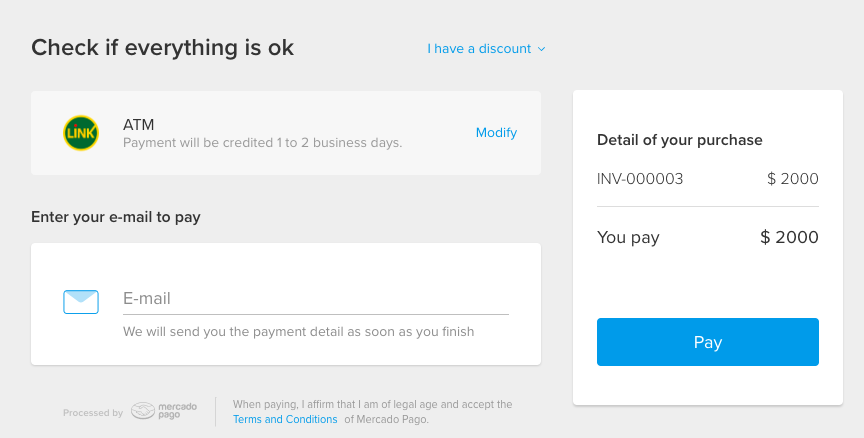Select the INV-000003 invoice item
The height and width of the screenshot is (438, 864).
(x=640, y=179)
